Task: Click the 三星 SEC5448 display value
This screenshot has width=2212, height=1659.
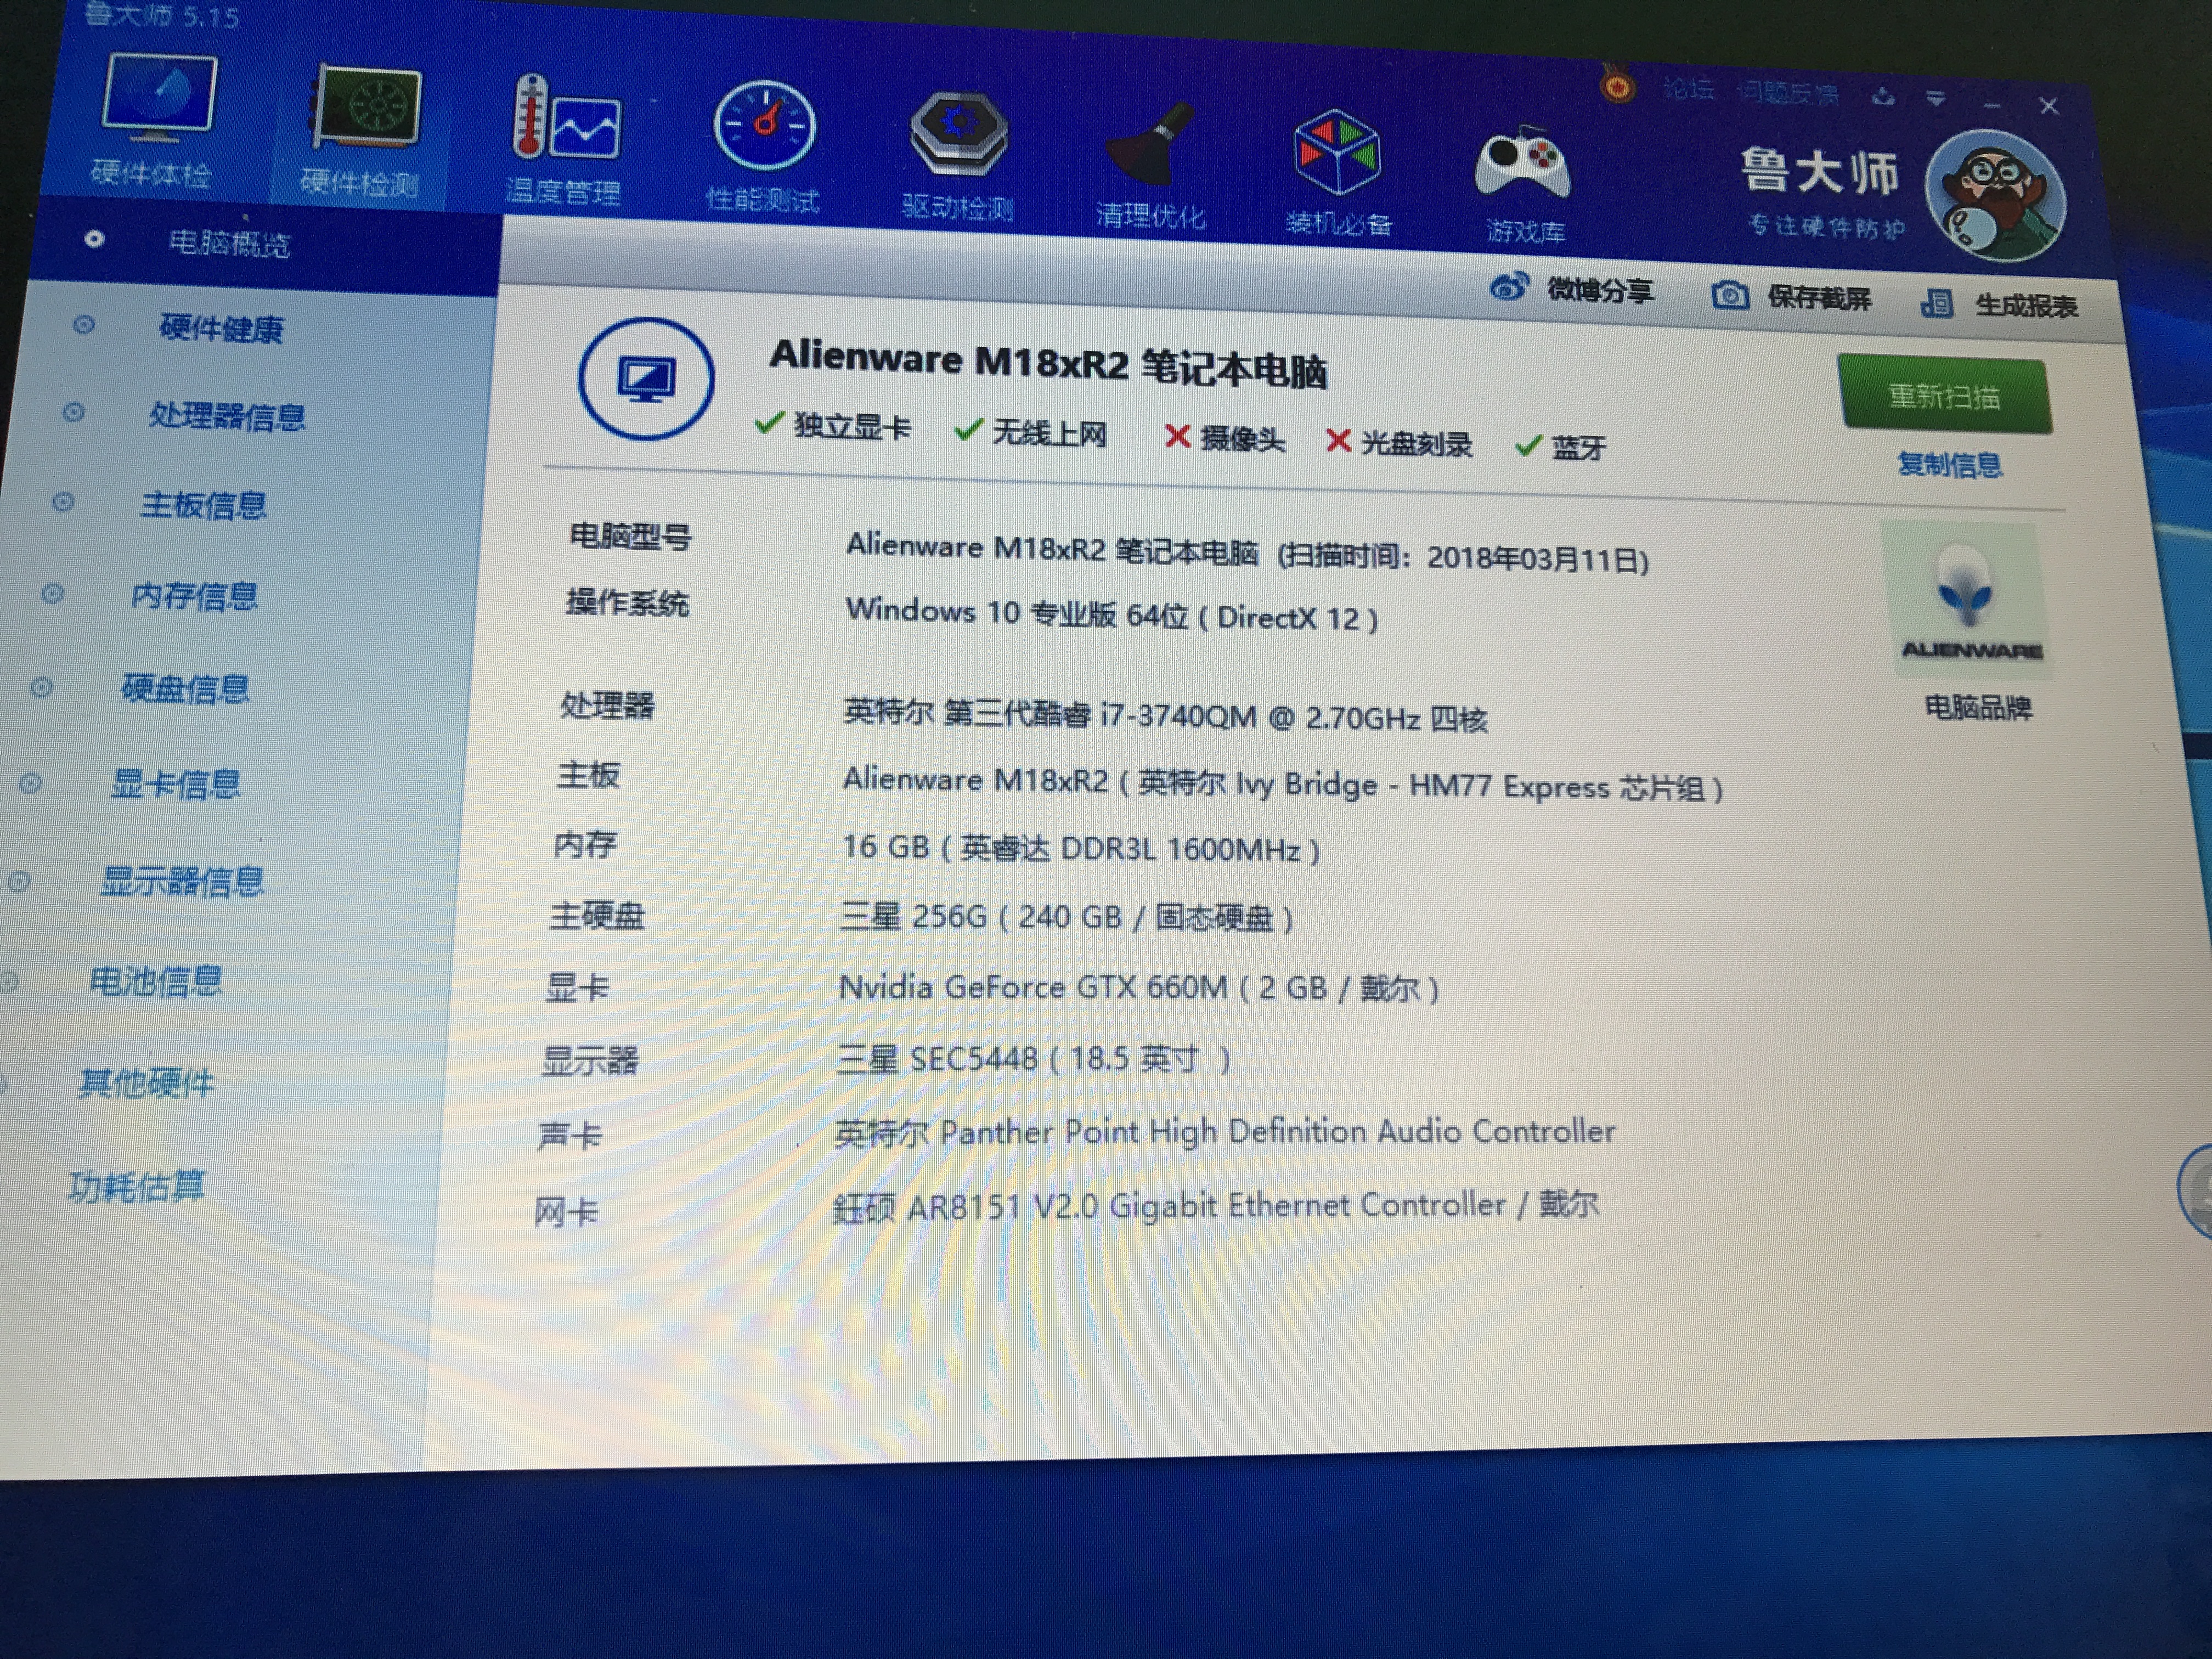Action: (1034, 1059)
